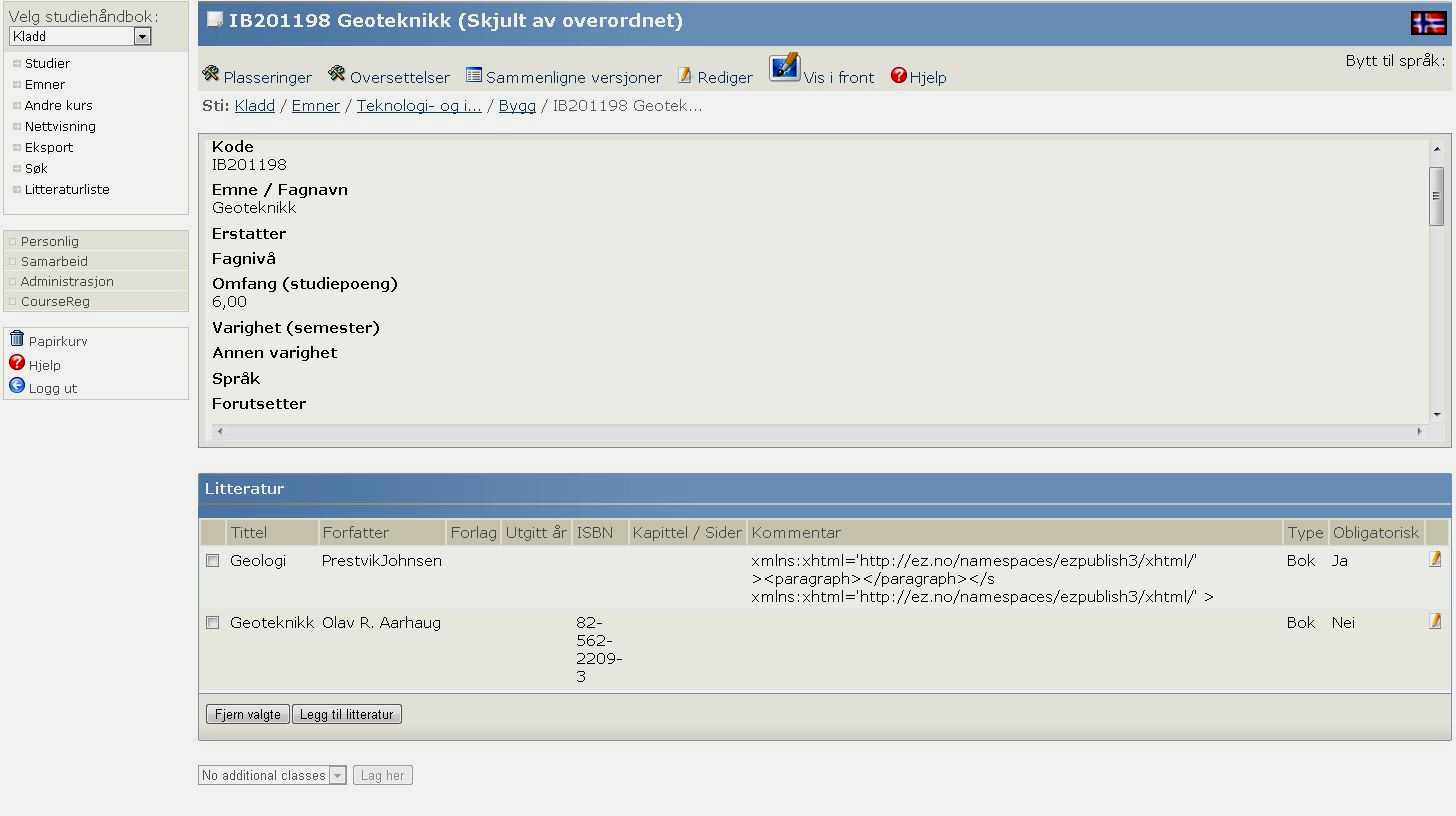Open Søk in the sidebar menu

pyautogui.click(x=36, y=168)
